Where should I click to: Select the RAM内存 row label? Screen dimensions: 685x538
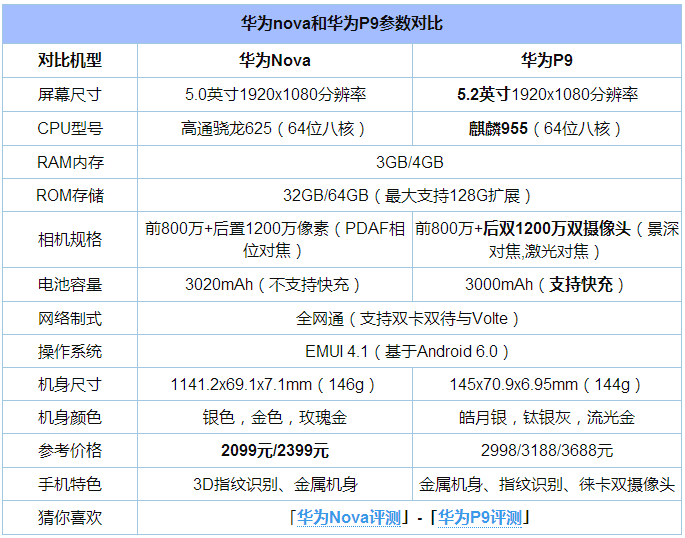[x=70, y=162]
